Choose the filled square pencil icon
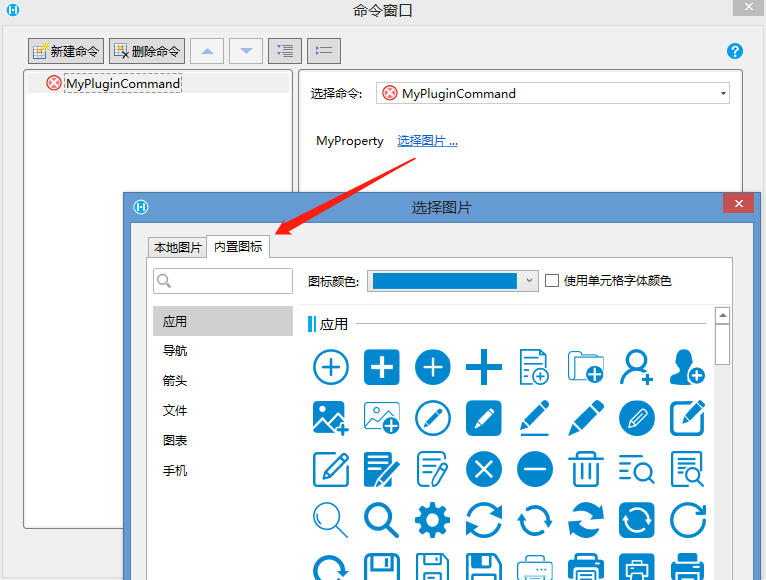This screenshot has width=766, height=580. point(484,418)
